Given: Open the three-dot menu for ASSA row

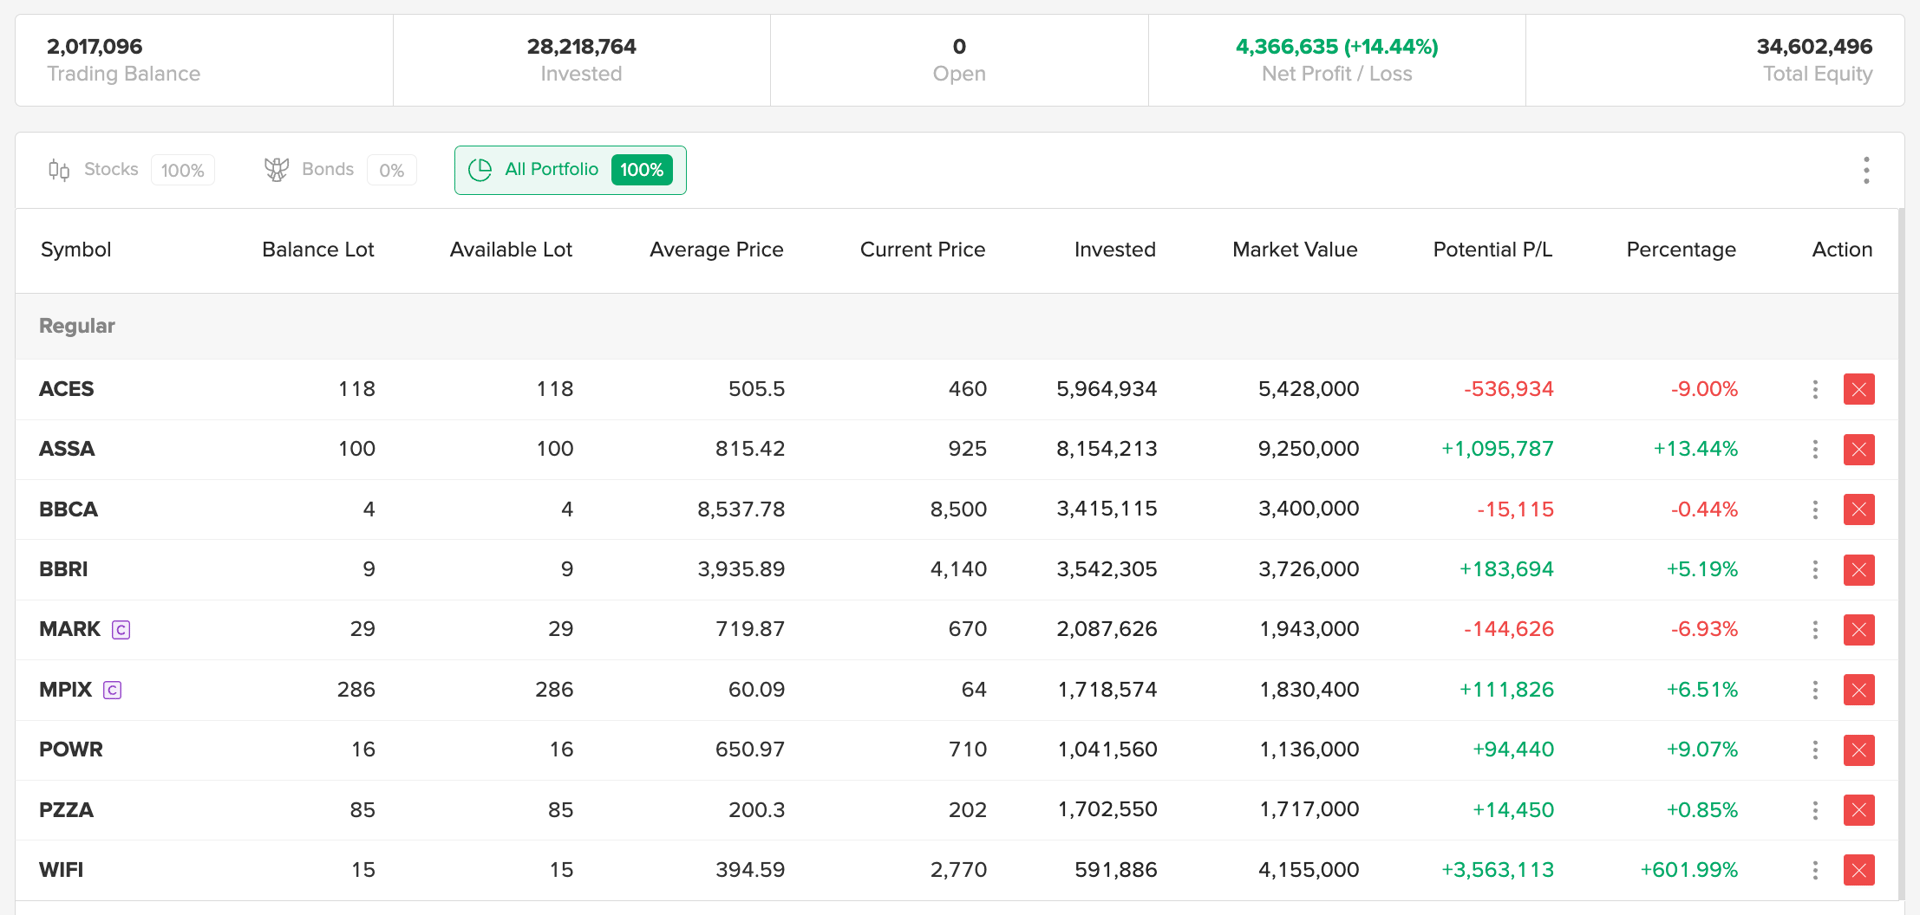Looking at the screenshot, I should [x=1815, y=449].
